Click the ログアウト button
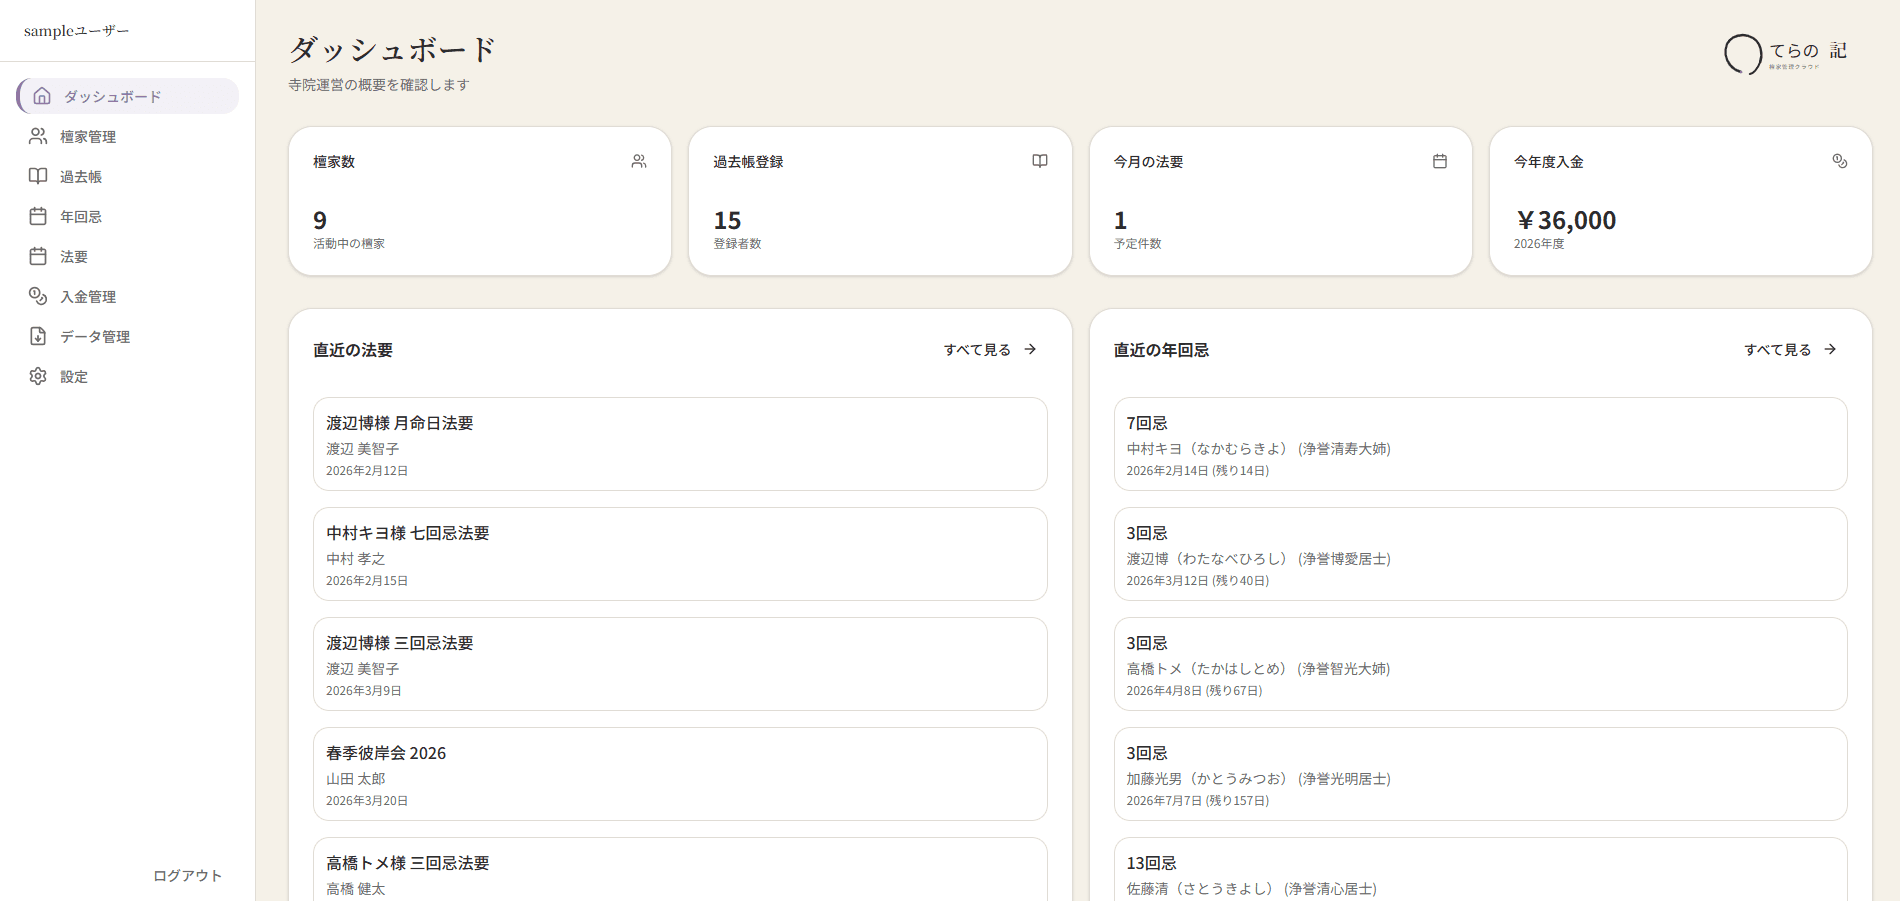 pyautogui.click(x=188, y=875)
